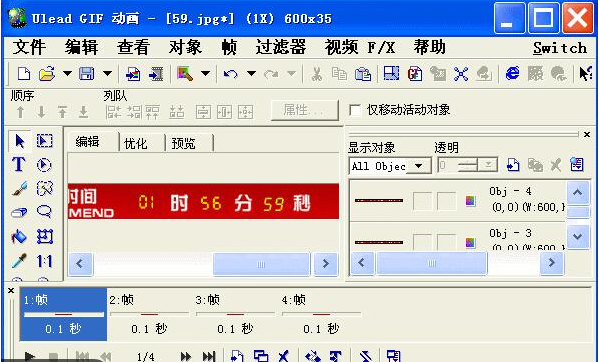Click the properties icon in object panel
Screen dimensions: 600x362
[577, 165]
